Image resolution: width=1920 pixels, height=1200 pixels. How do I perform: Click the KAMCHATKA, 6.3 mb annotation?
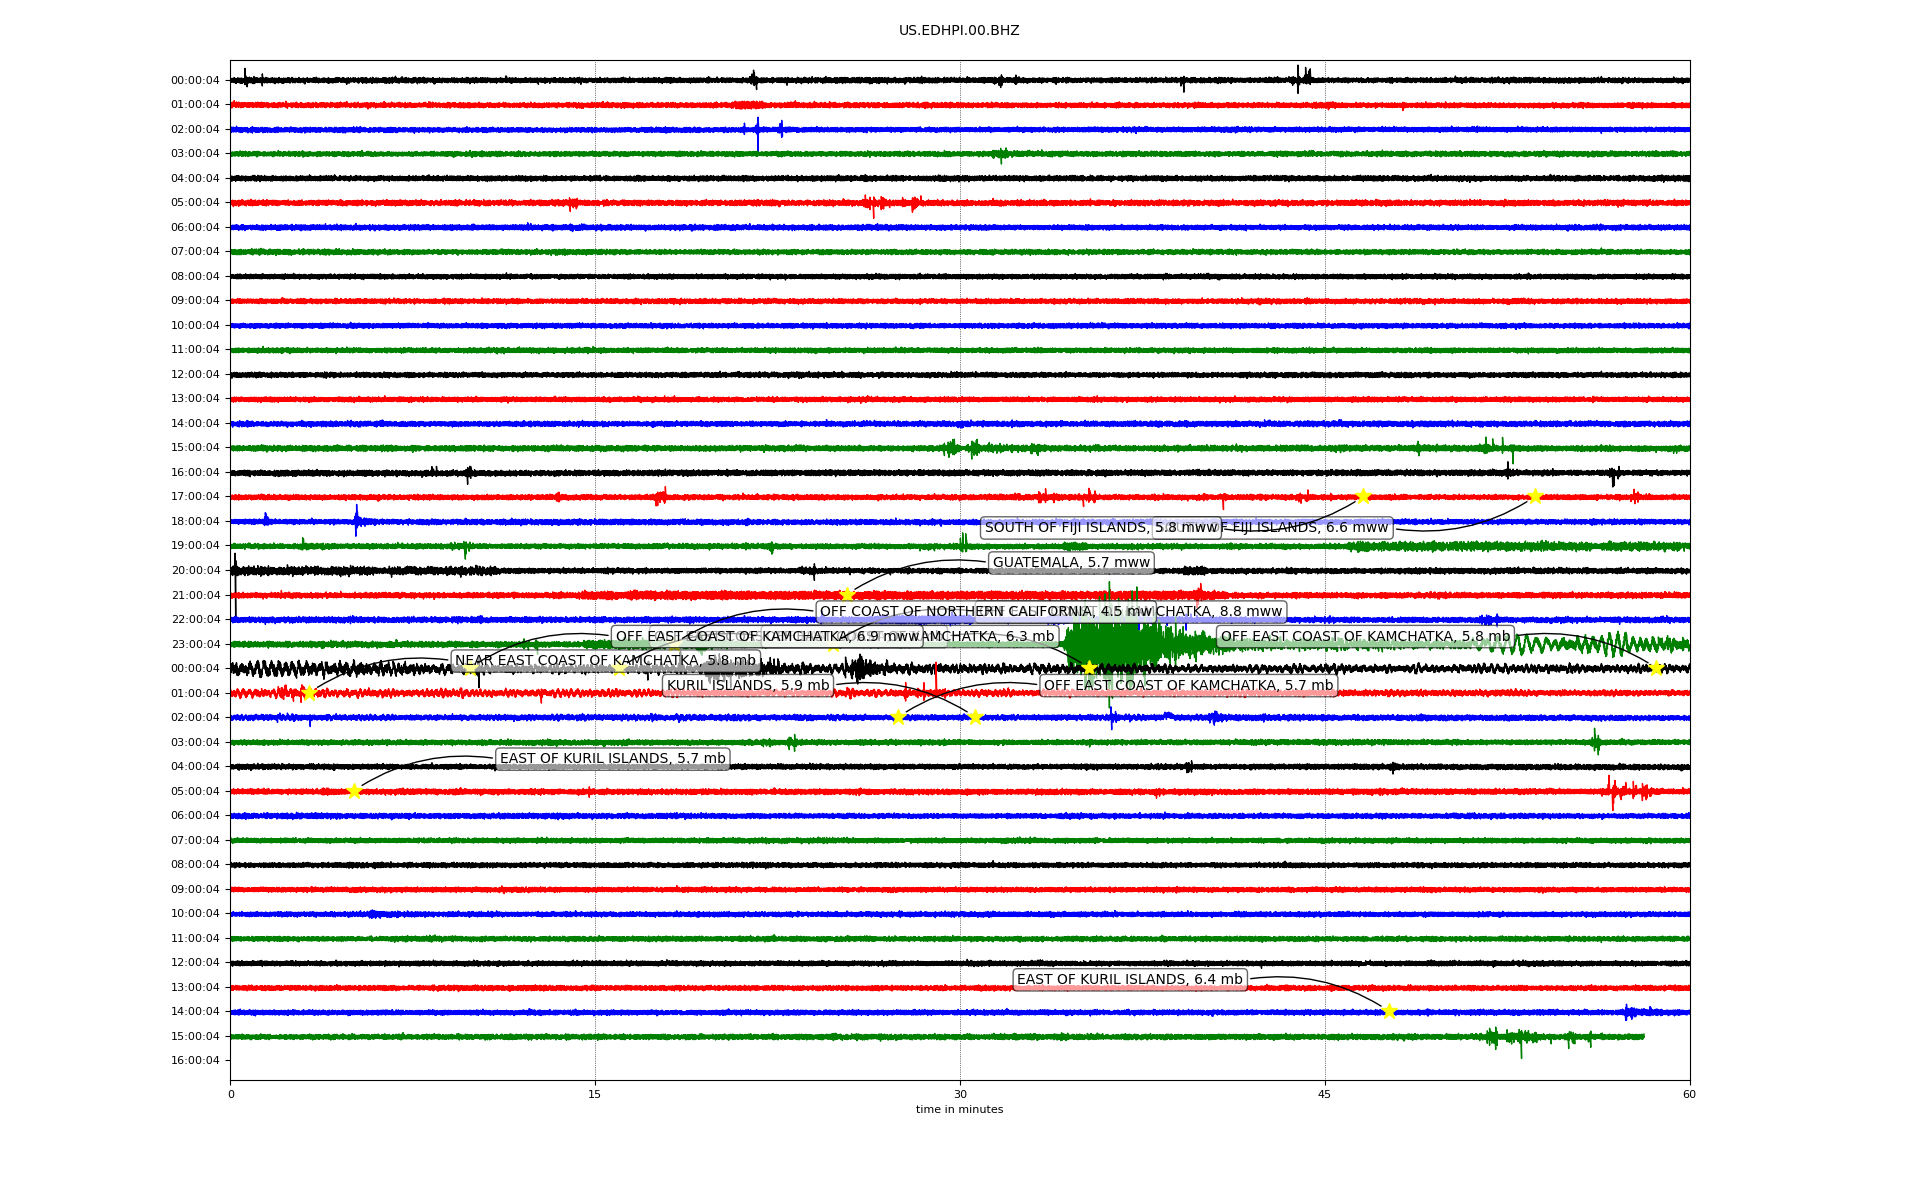point(988,637)
